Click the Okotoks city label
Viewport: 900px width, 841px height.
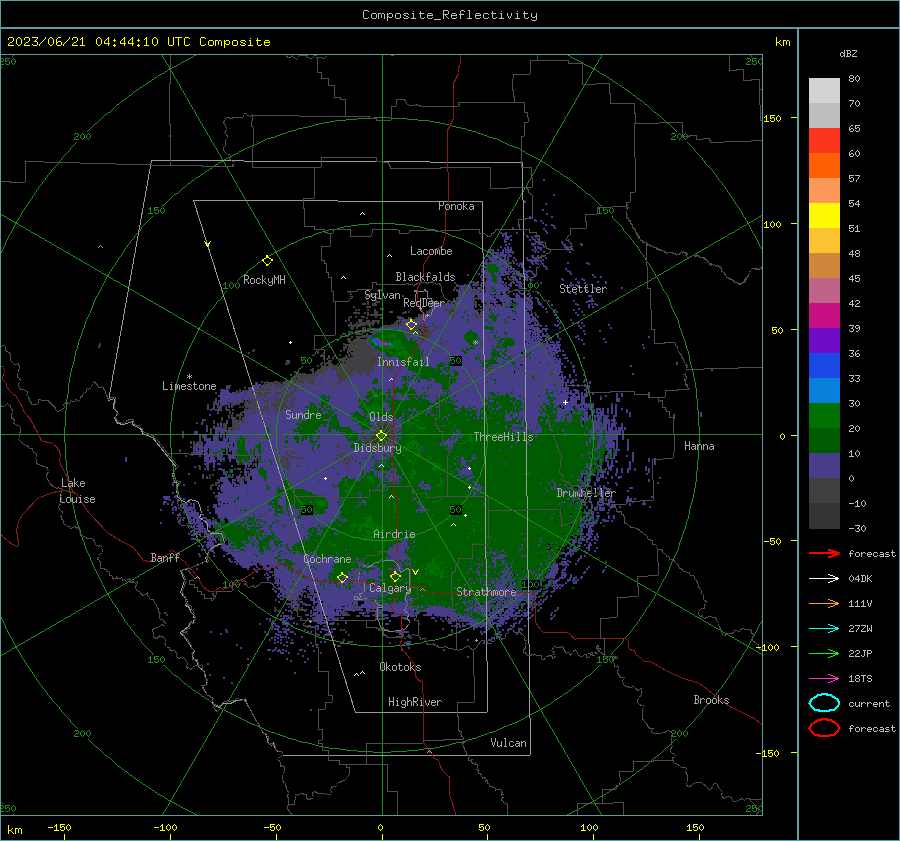(400, 667)
